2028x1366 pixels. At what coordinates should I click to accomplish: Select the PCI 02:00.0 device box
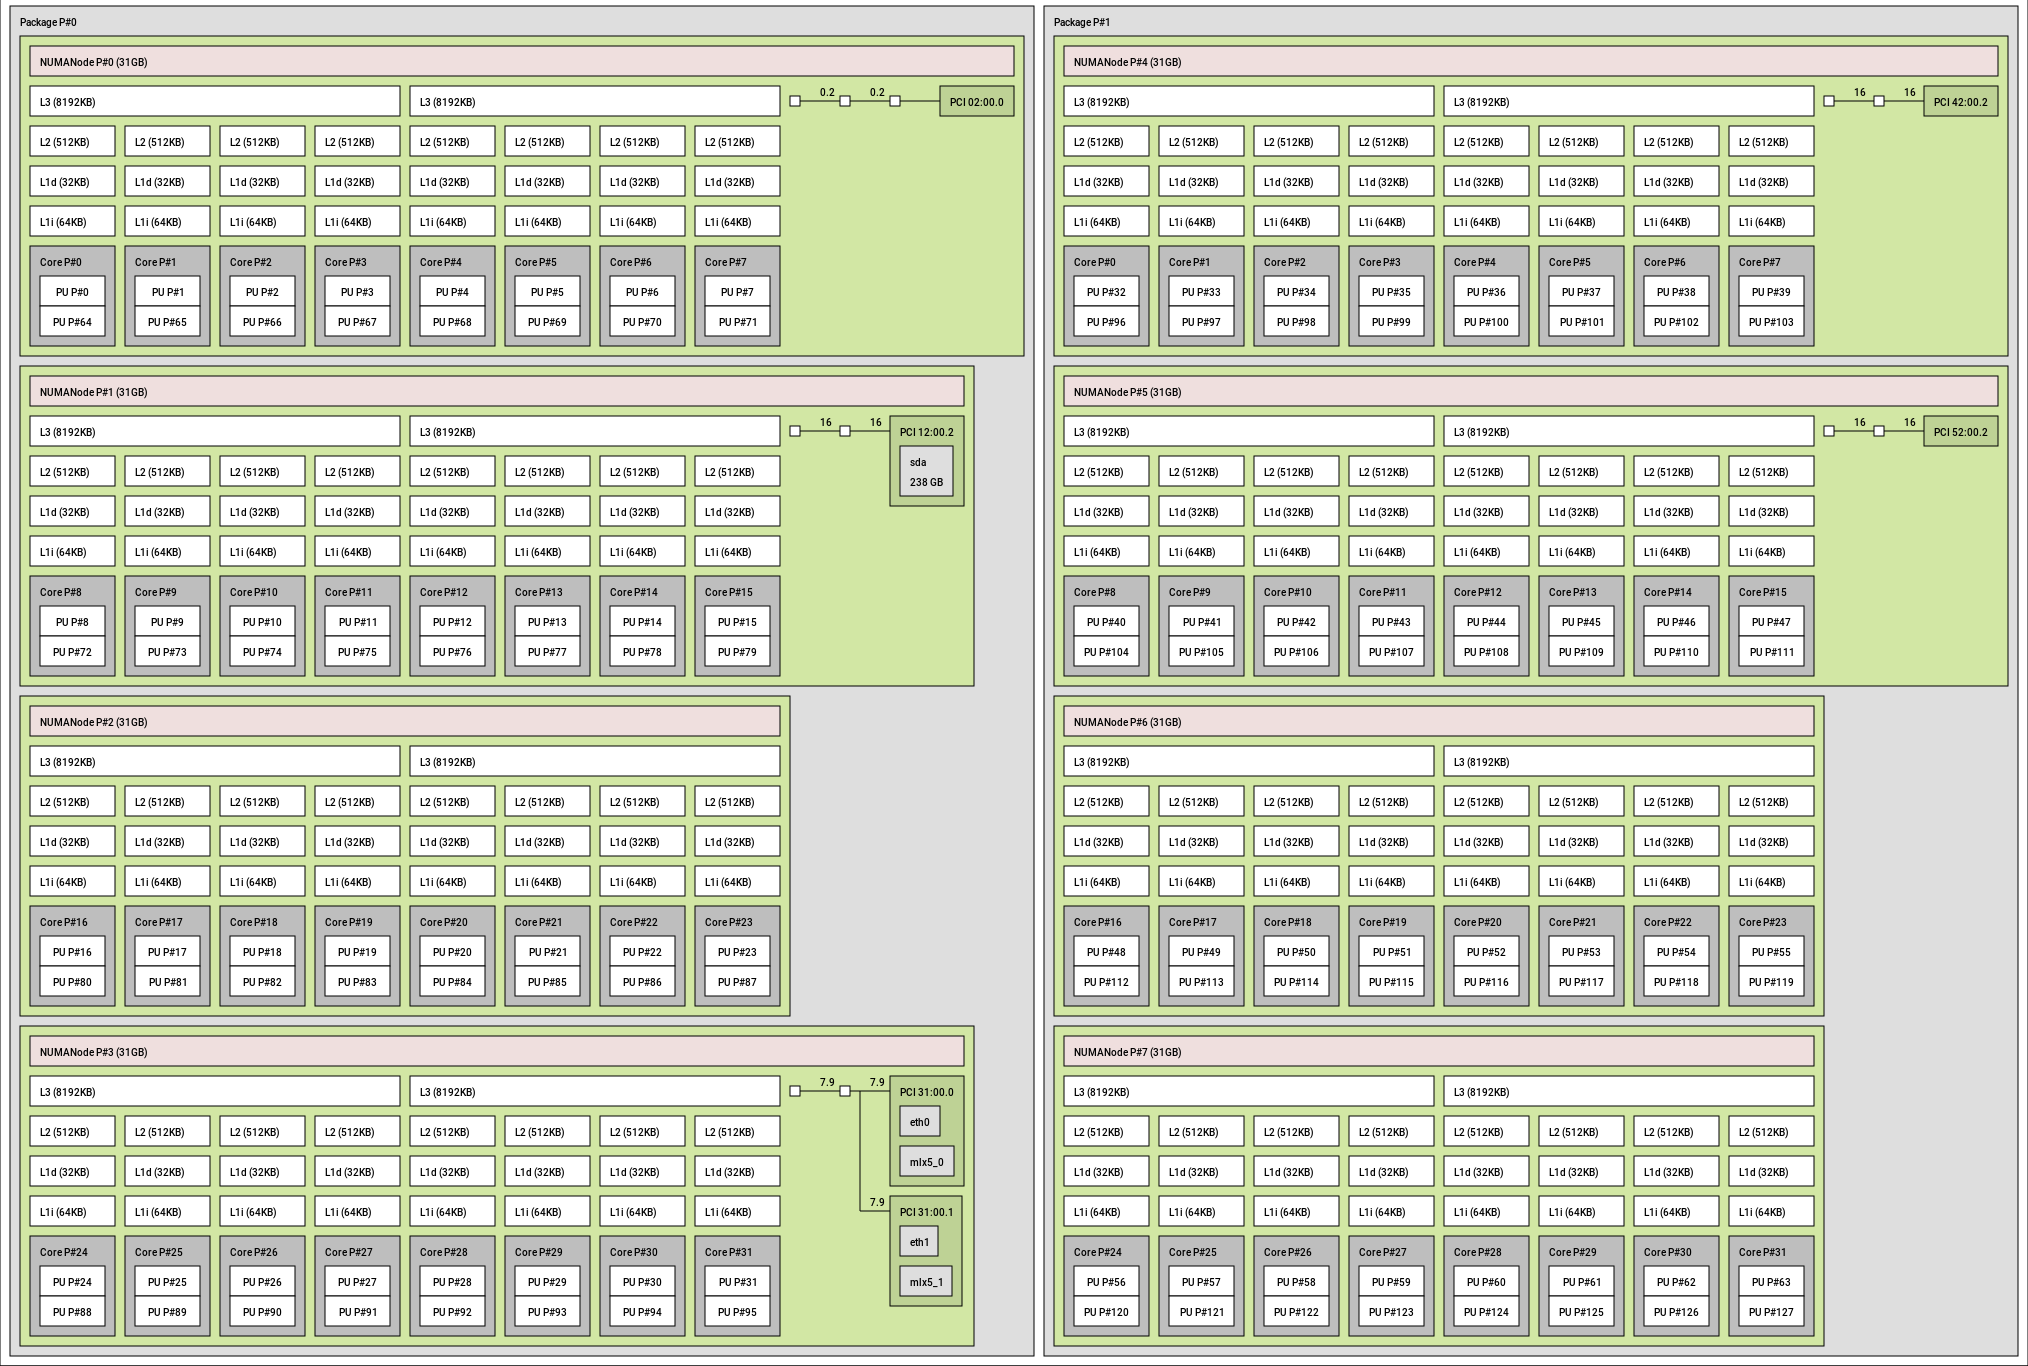pyautogui.click(x=975, y=101)
